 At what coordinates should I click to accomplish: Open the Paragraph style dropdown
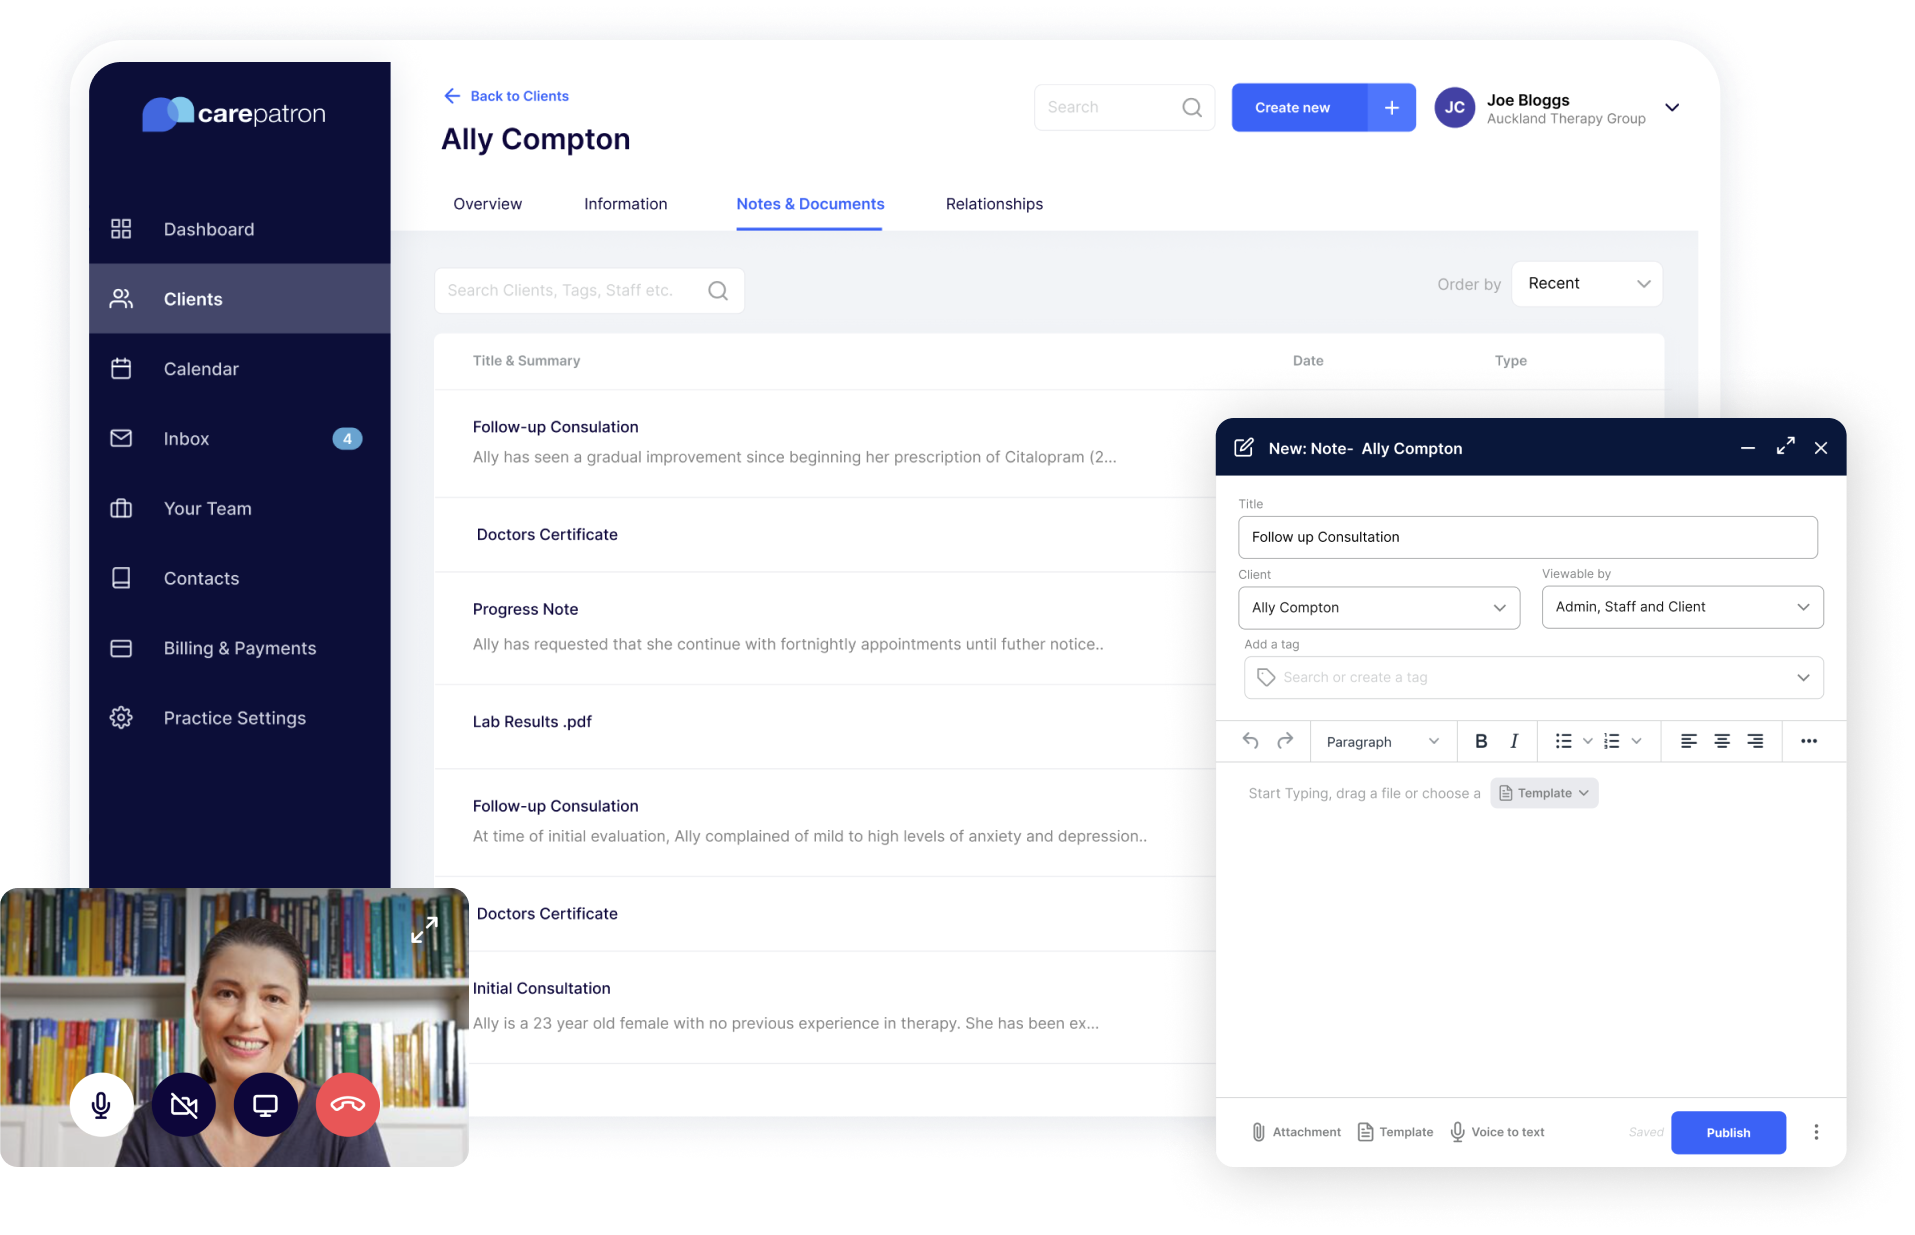(1382, 741)
